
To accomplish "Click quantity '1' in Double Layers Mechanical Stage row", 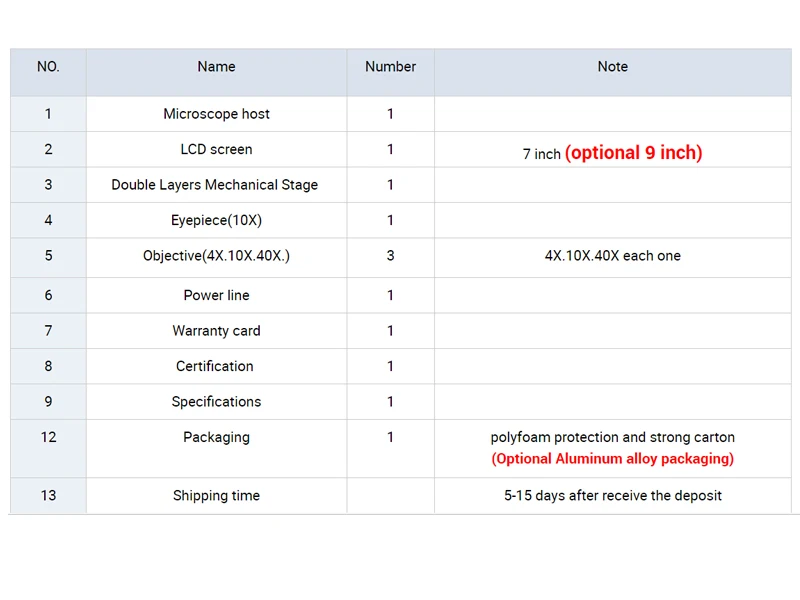I will (390, 185).
